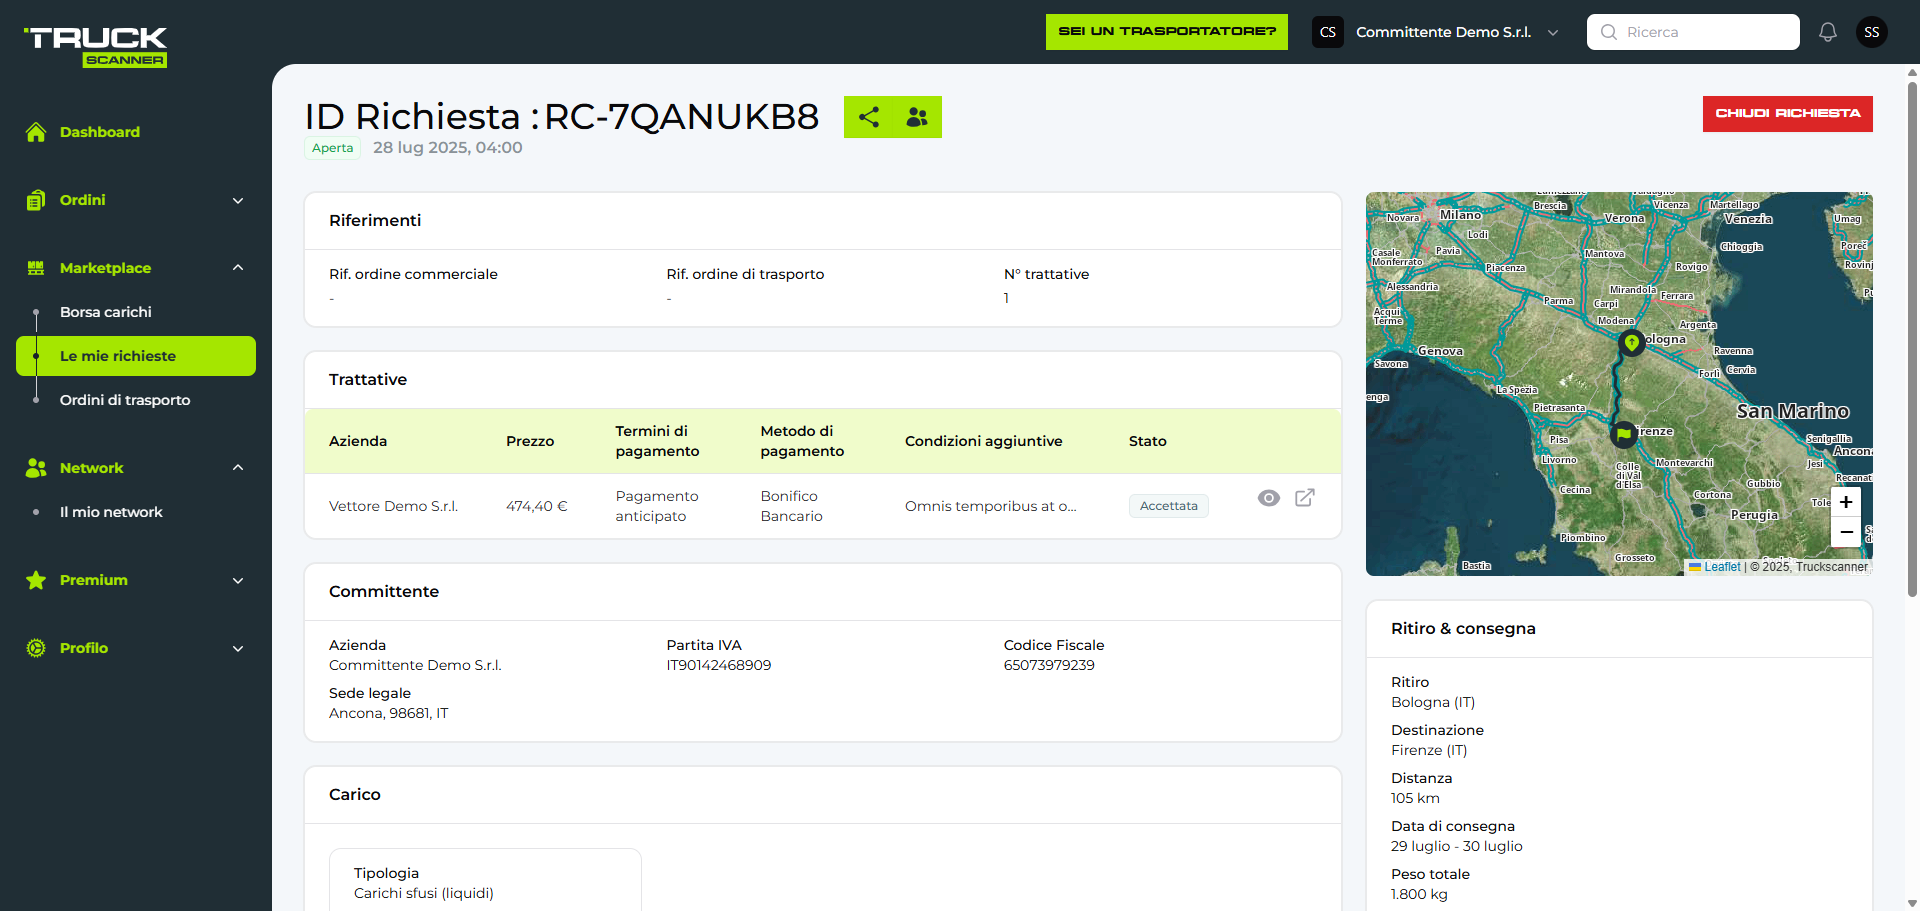Viewport: 1920px width, 911px height.
Task: Open the notifications bell
Action: [1828, 32]
